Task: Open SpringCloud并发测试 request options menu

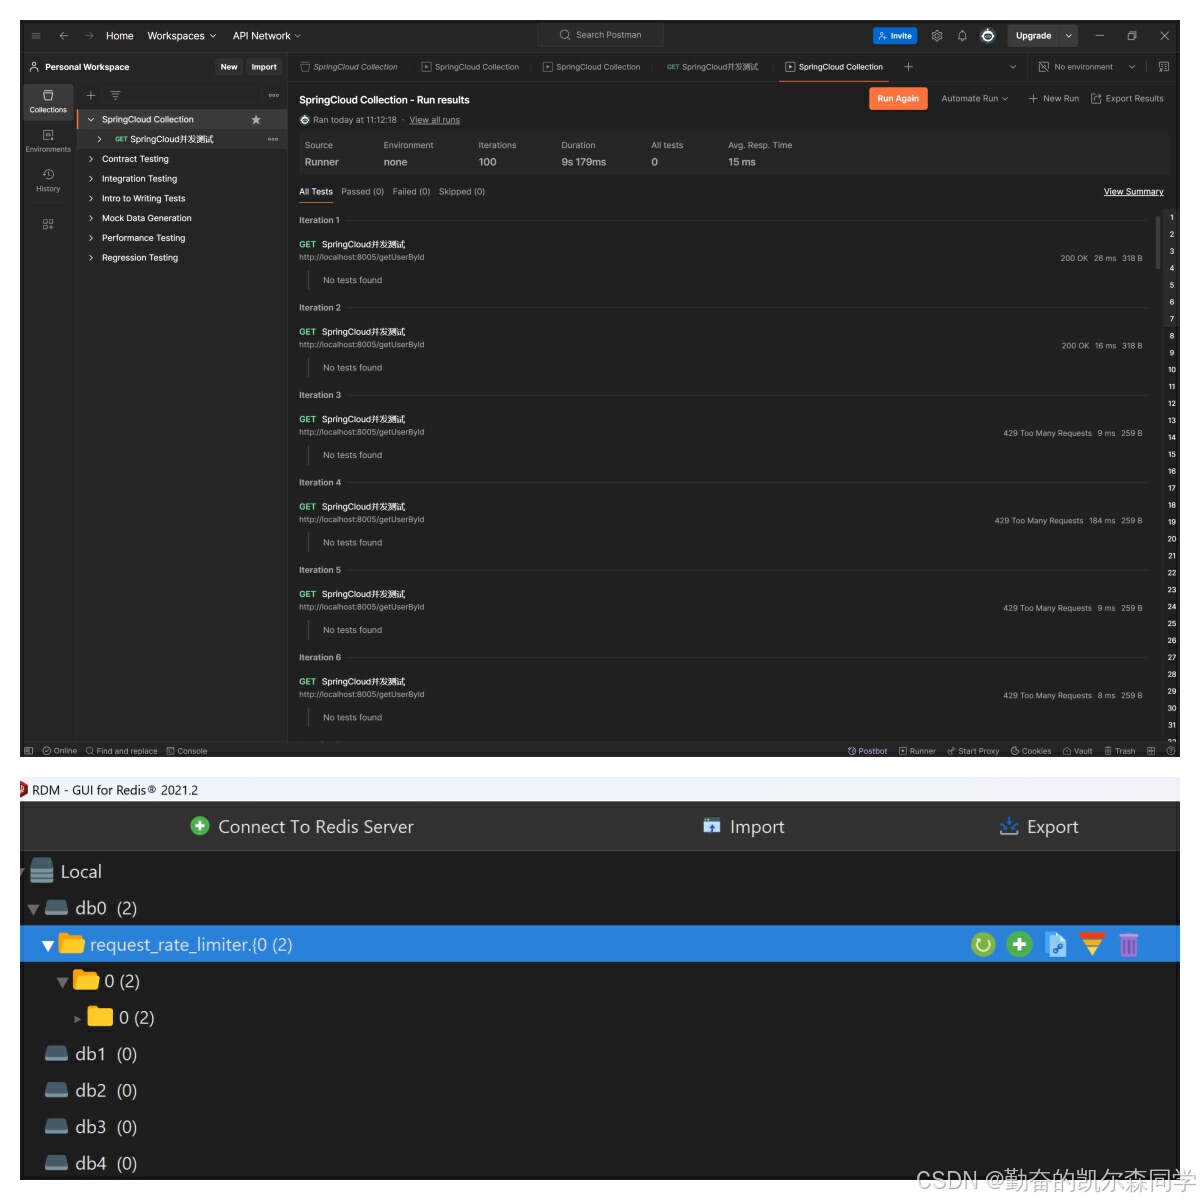Action: (x=273, y=139)
